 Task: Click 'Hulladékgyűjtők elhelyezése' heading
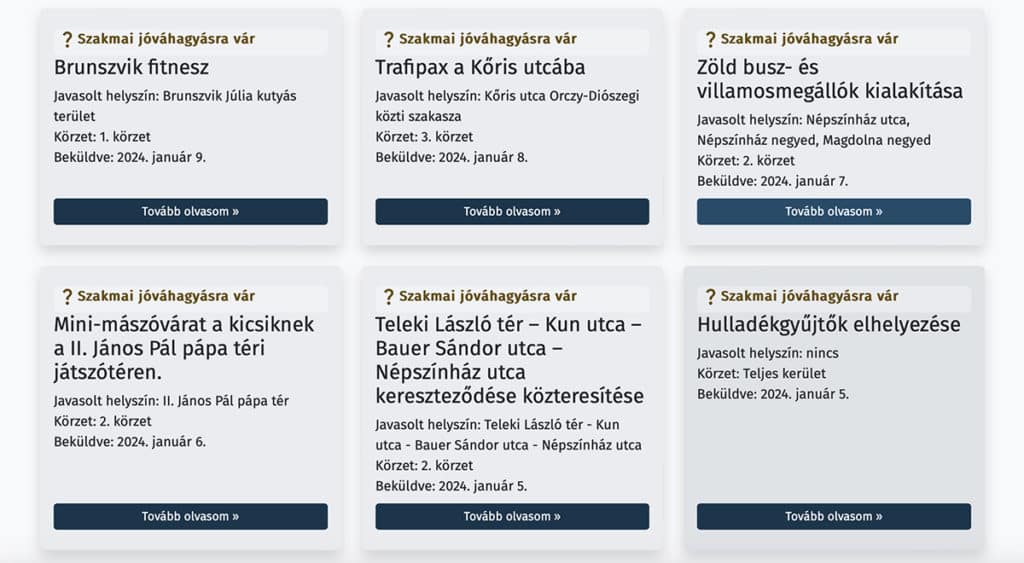[829, 325]
